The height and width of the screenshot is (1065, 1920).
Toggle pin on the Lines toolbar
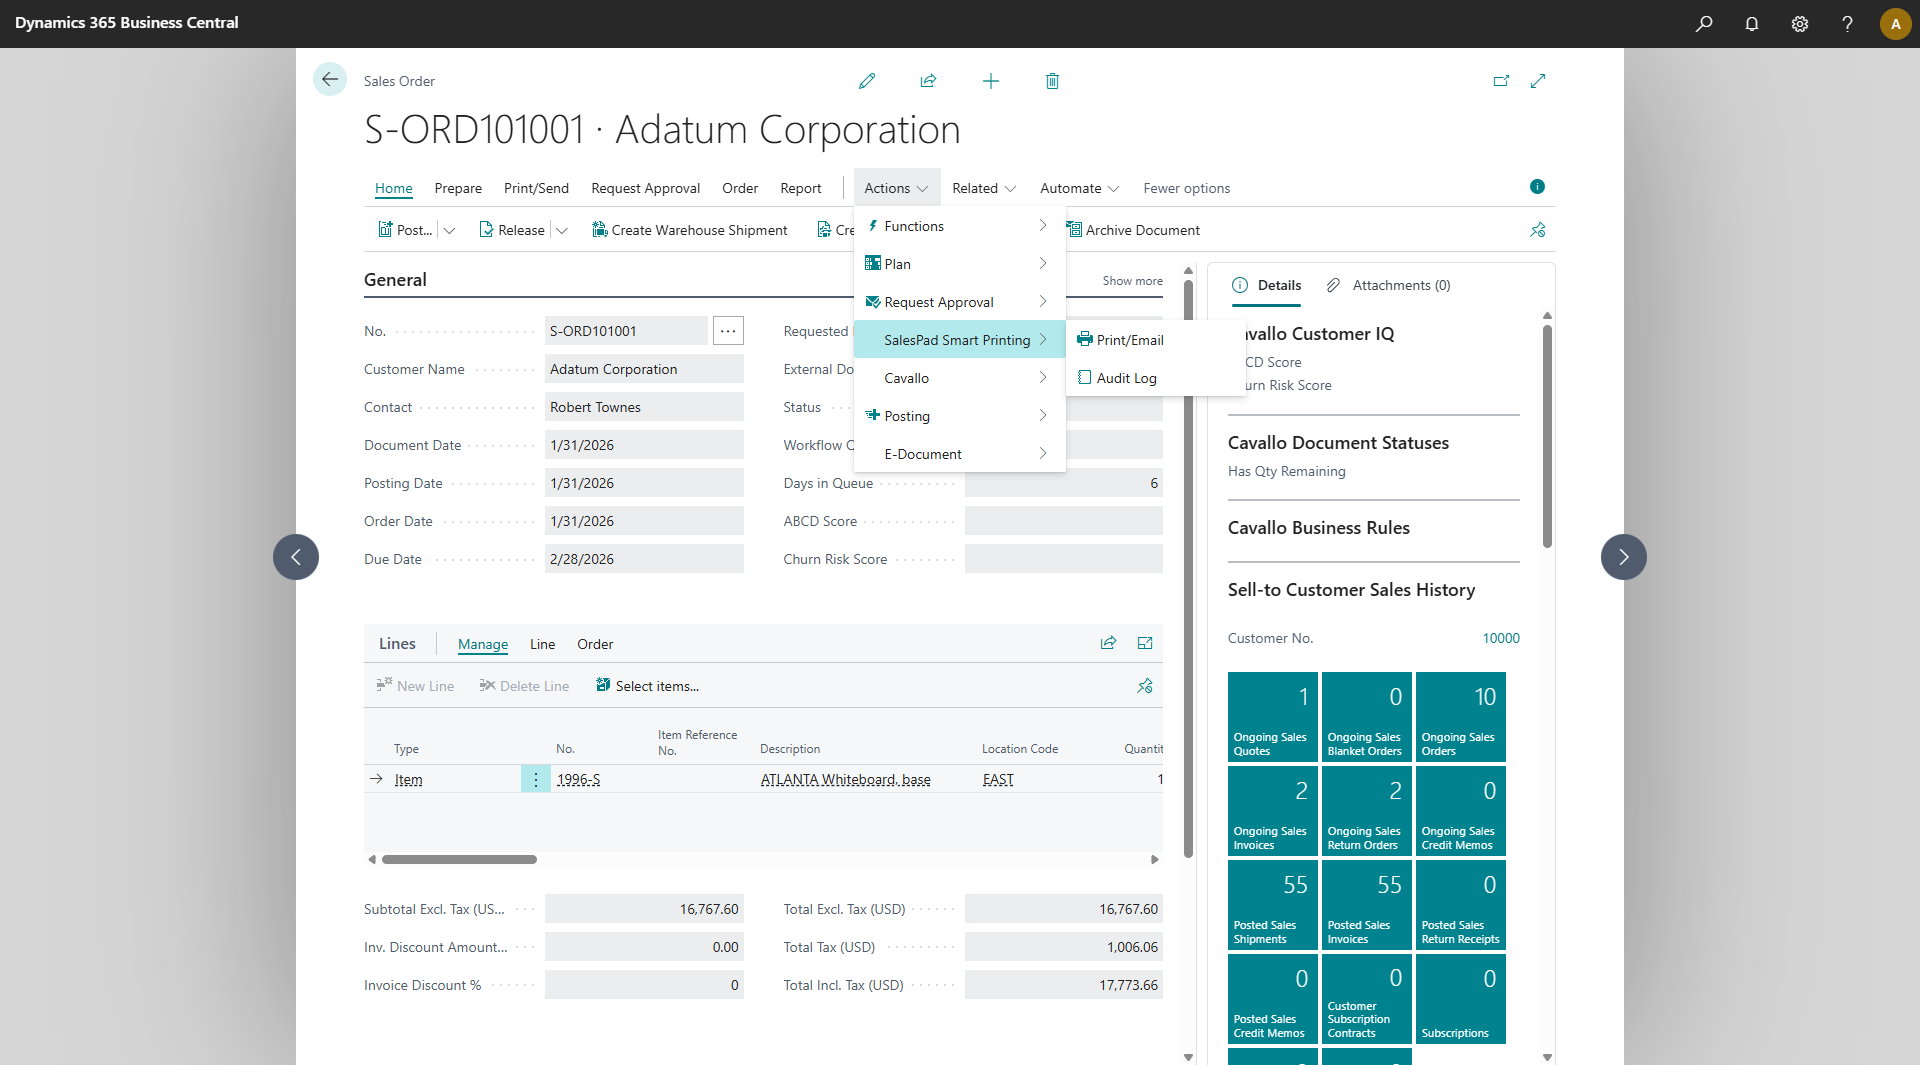click(x=1145, y=686)
